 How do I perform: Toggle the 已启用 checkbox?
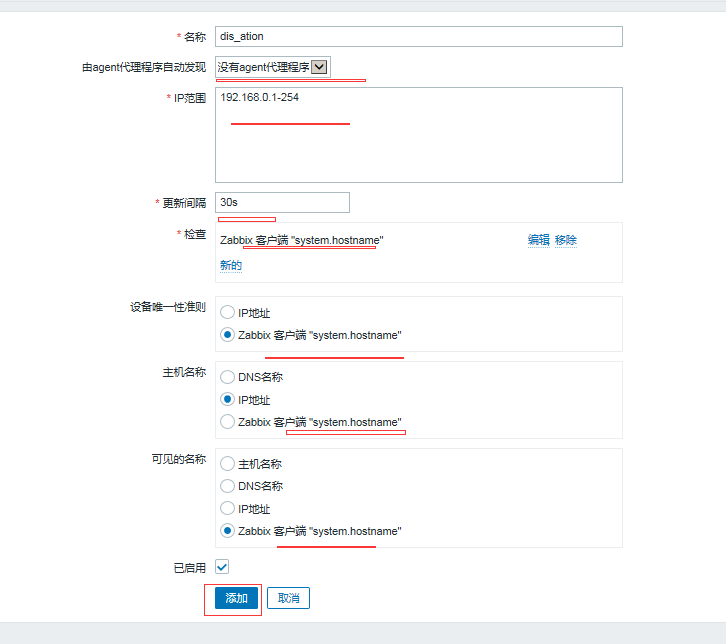pos(222,567)
